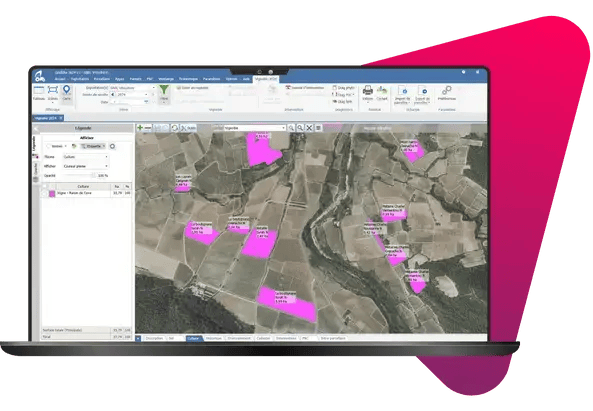
Task: Click the Culture column header
Action: (83, 186)
